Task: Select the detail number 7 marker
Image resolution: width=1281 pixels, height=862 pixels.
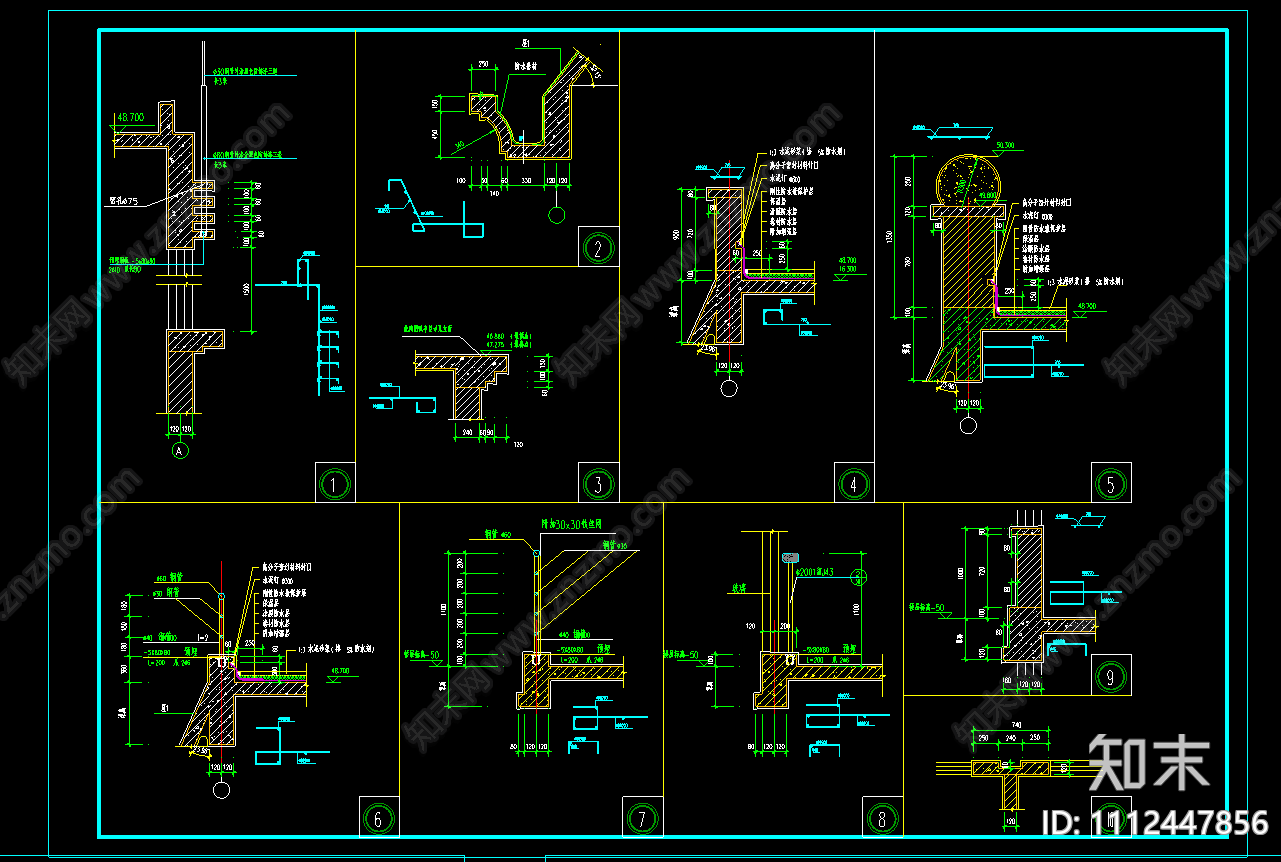Action: click(642, 819)
